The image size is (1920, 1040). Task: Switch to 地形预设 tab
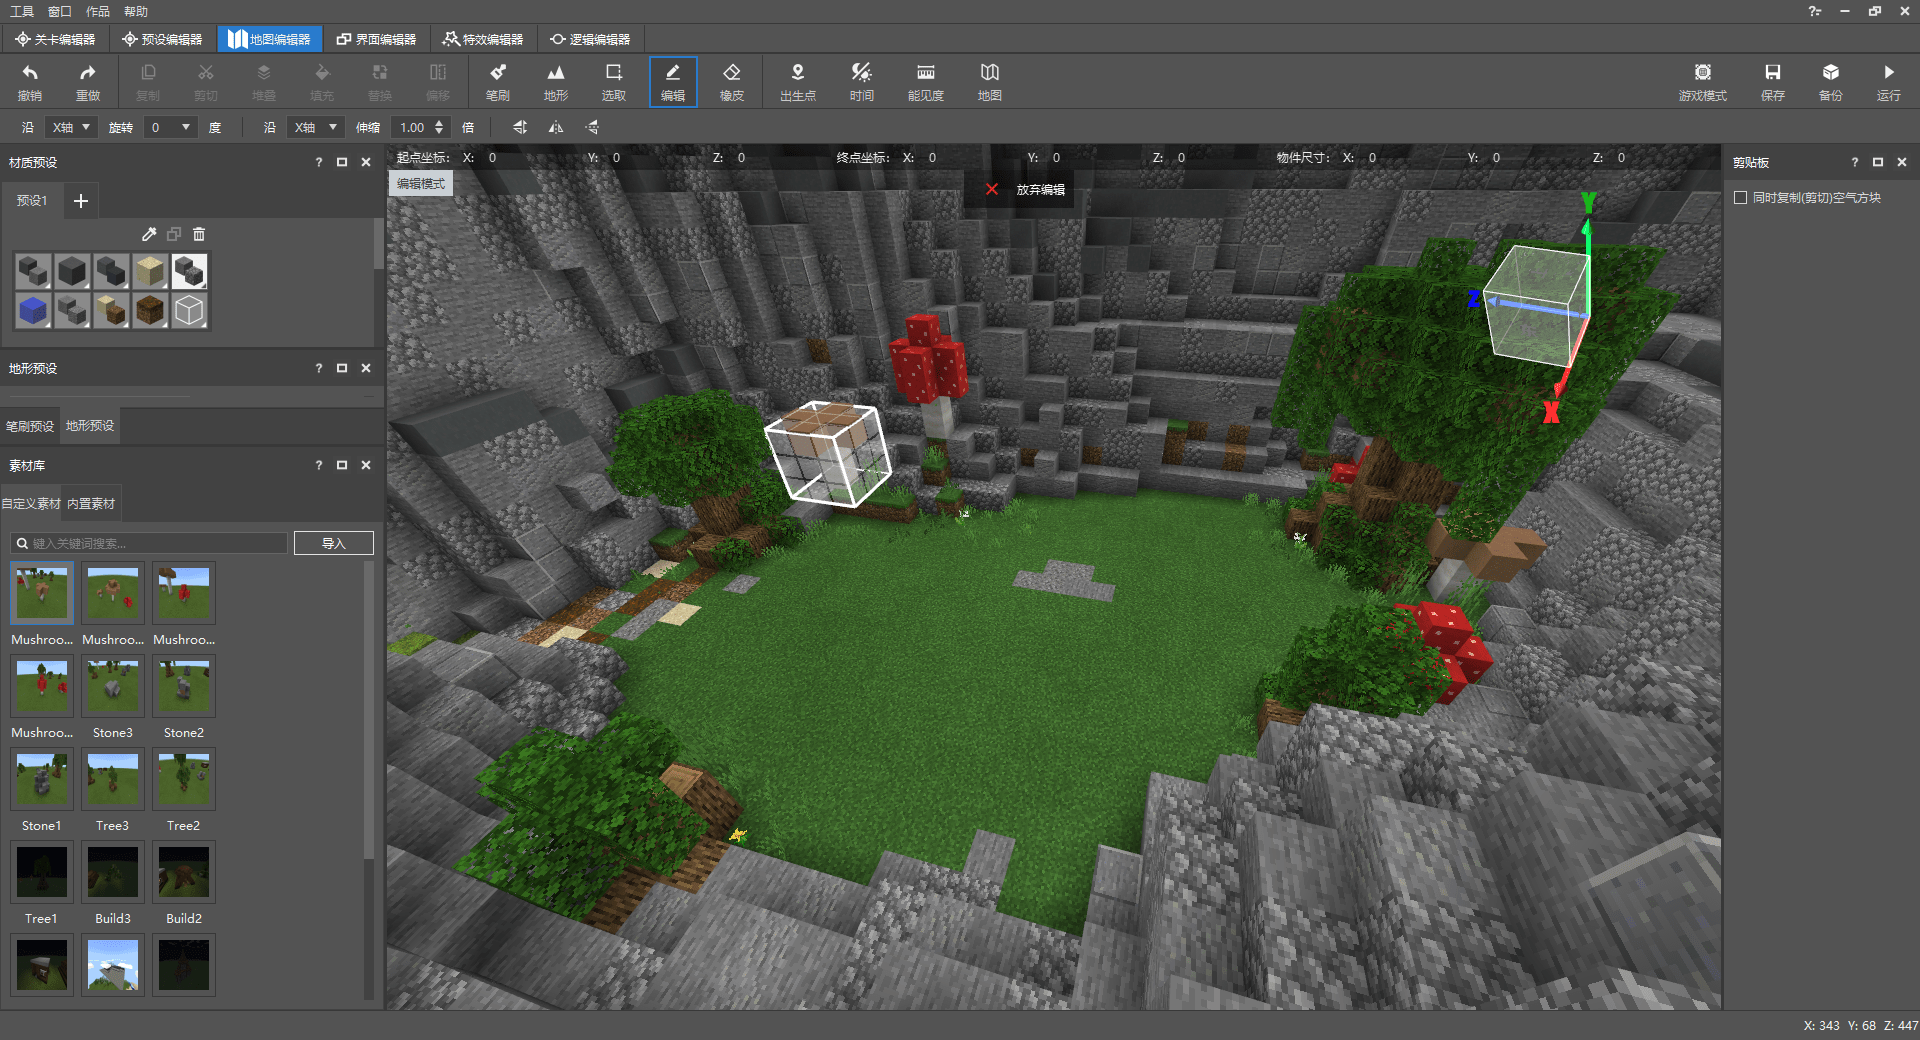90,426
